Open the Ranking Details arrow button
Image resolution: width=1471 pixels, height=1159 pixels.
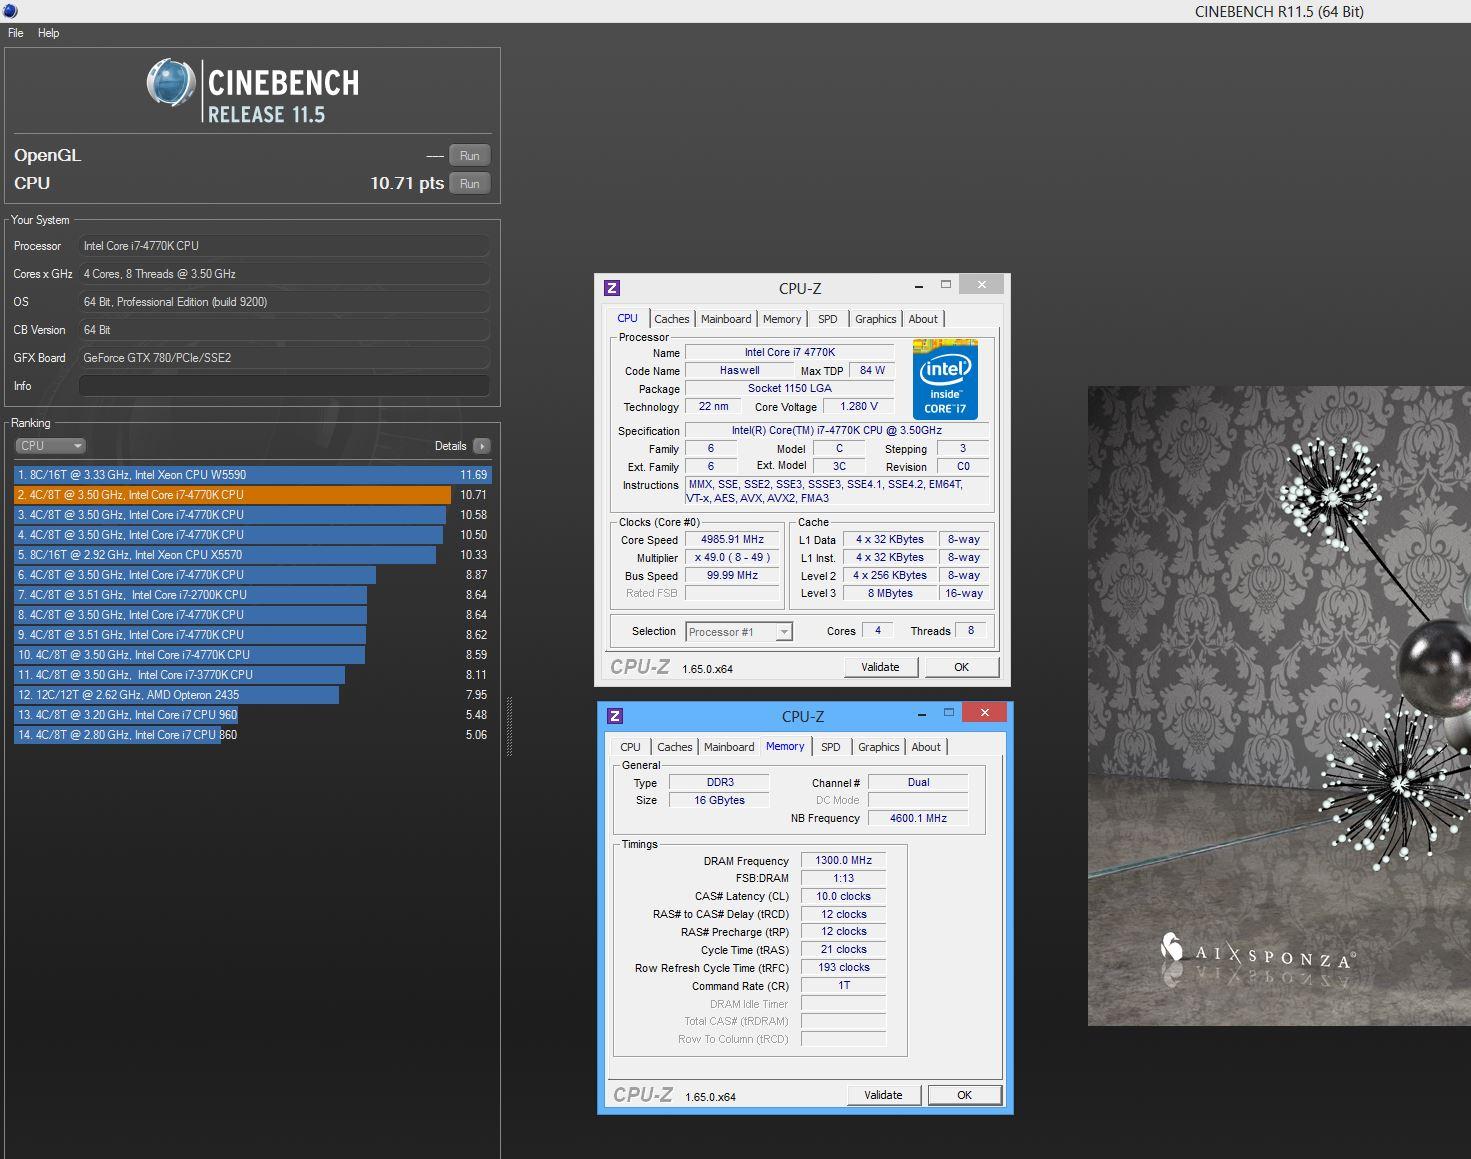point(482,446)
